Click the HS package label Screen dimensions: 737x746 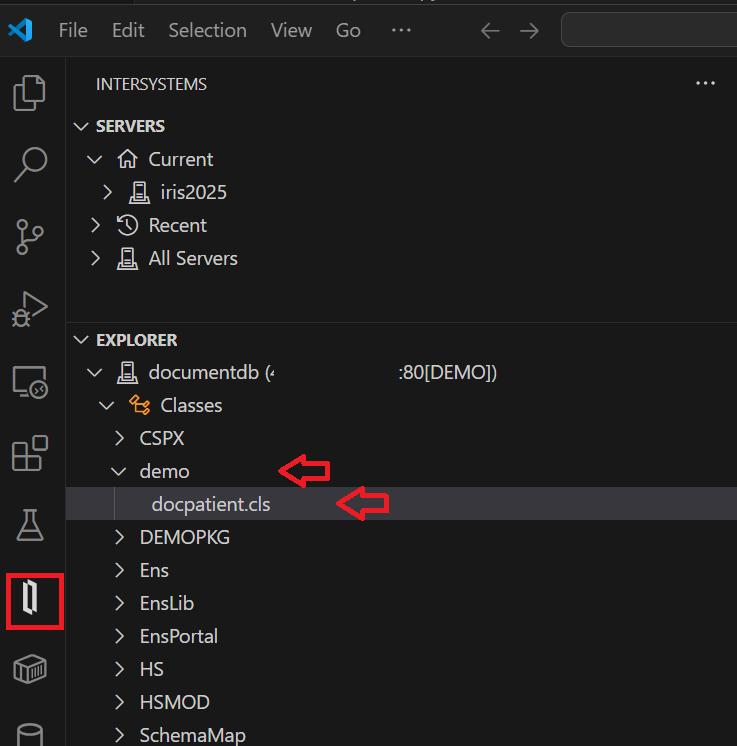(x=152, y=669)
